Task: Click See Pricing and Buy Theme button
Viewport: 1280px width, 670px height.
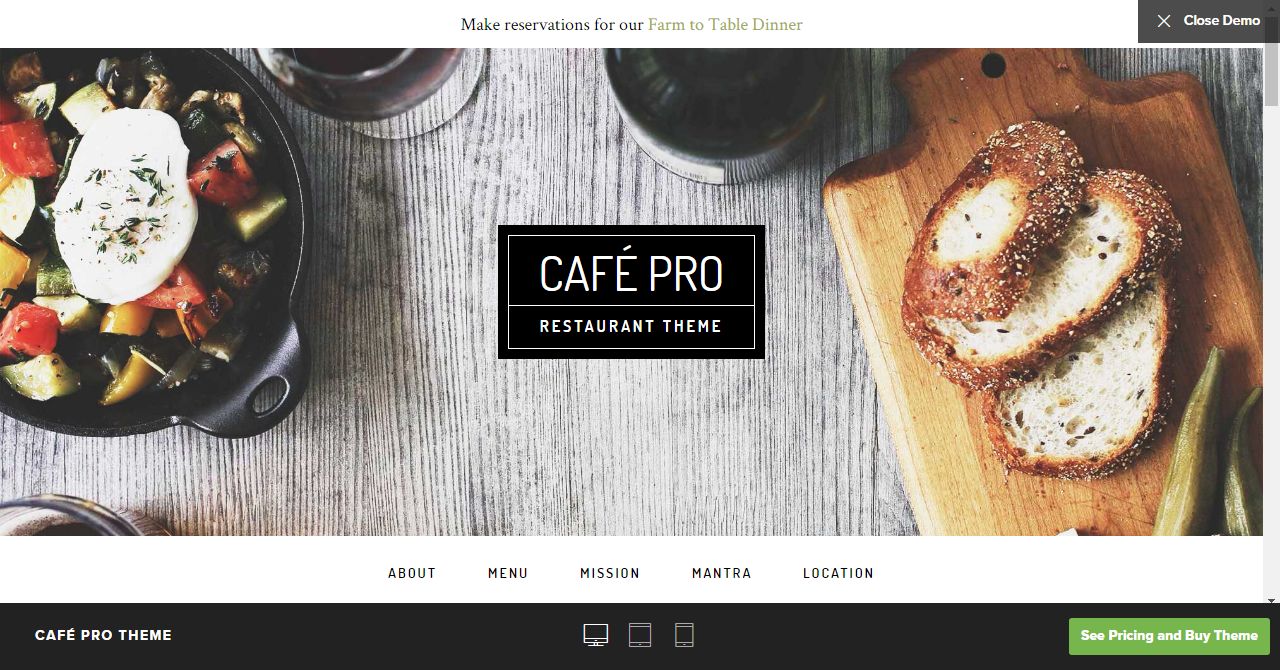Action: tap(1169, 636)
